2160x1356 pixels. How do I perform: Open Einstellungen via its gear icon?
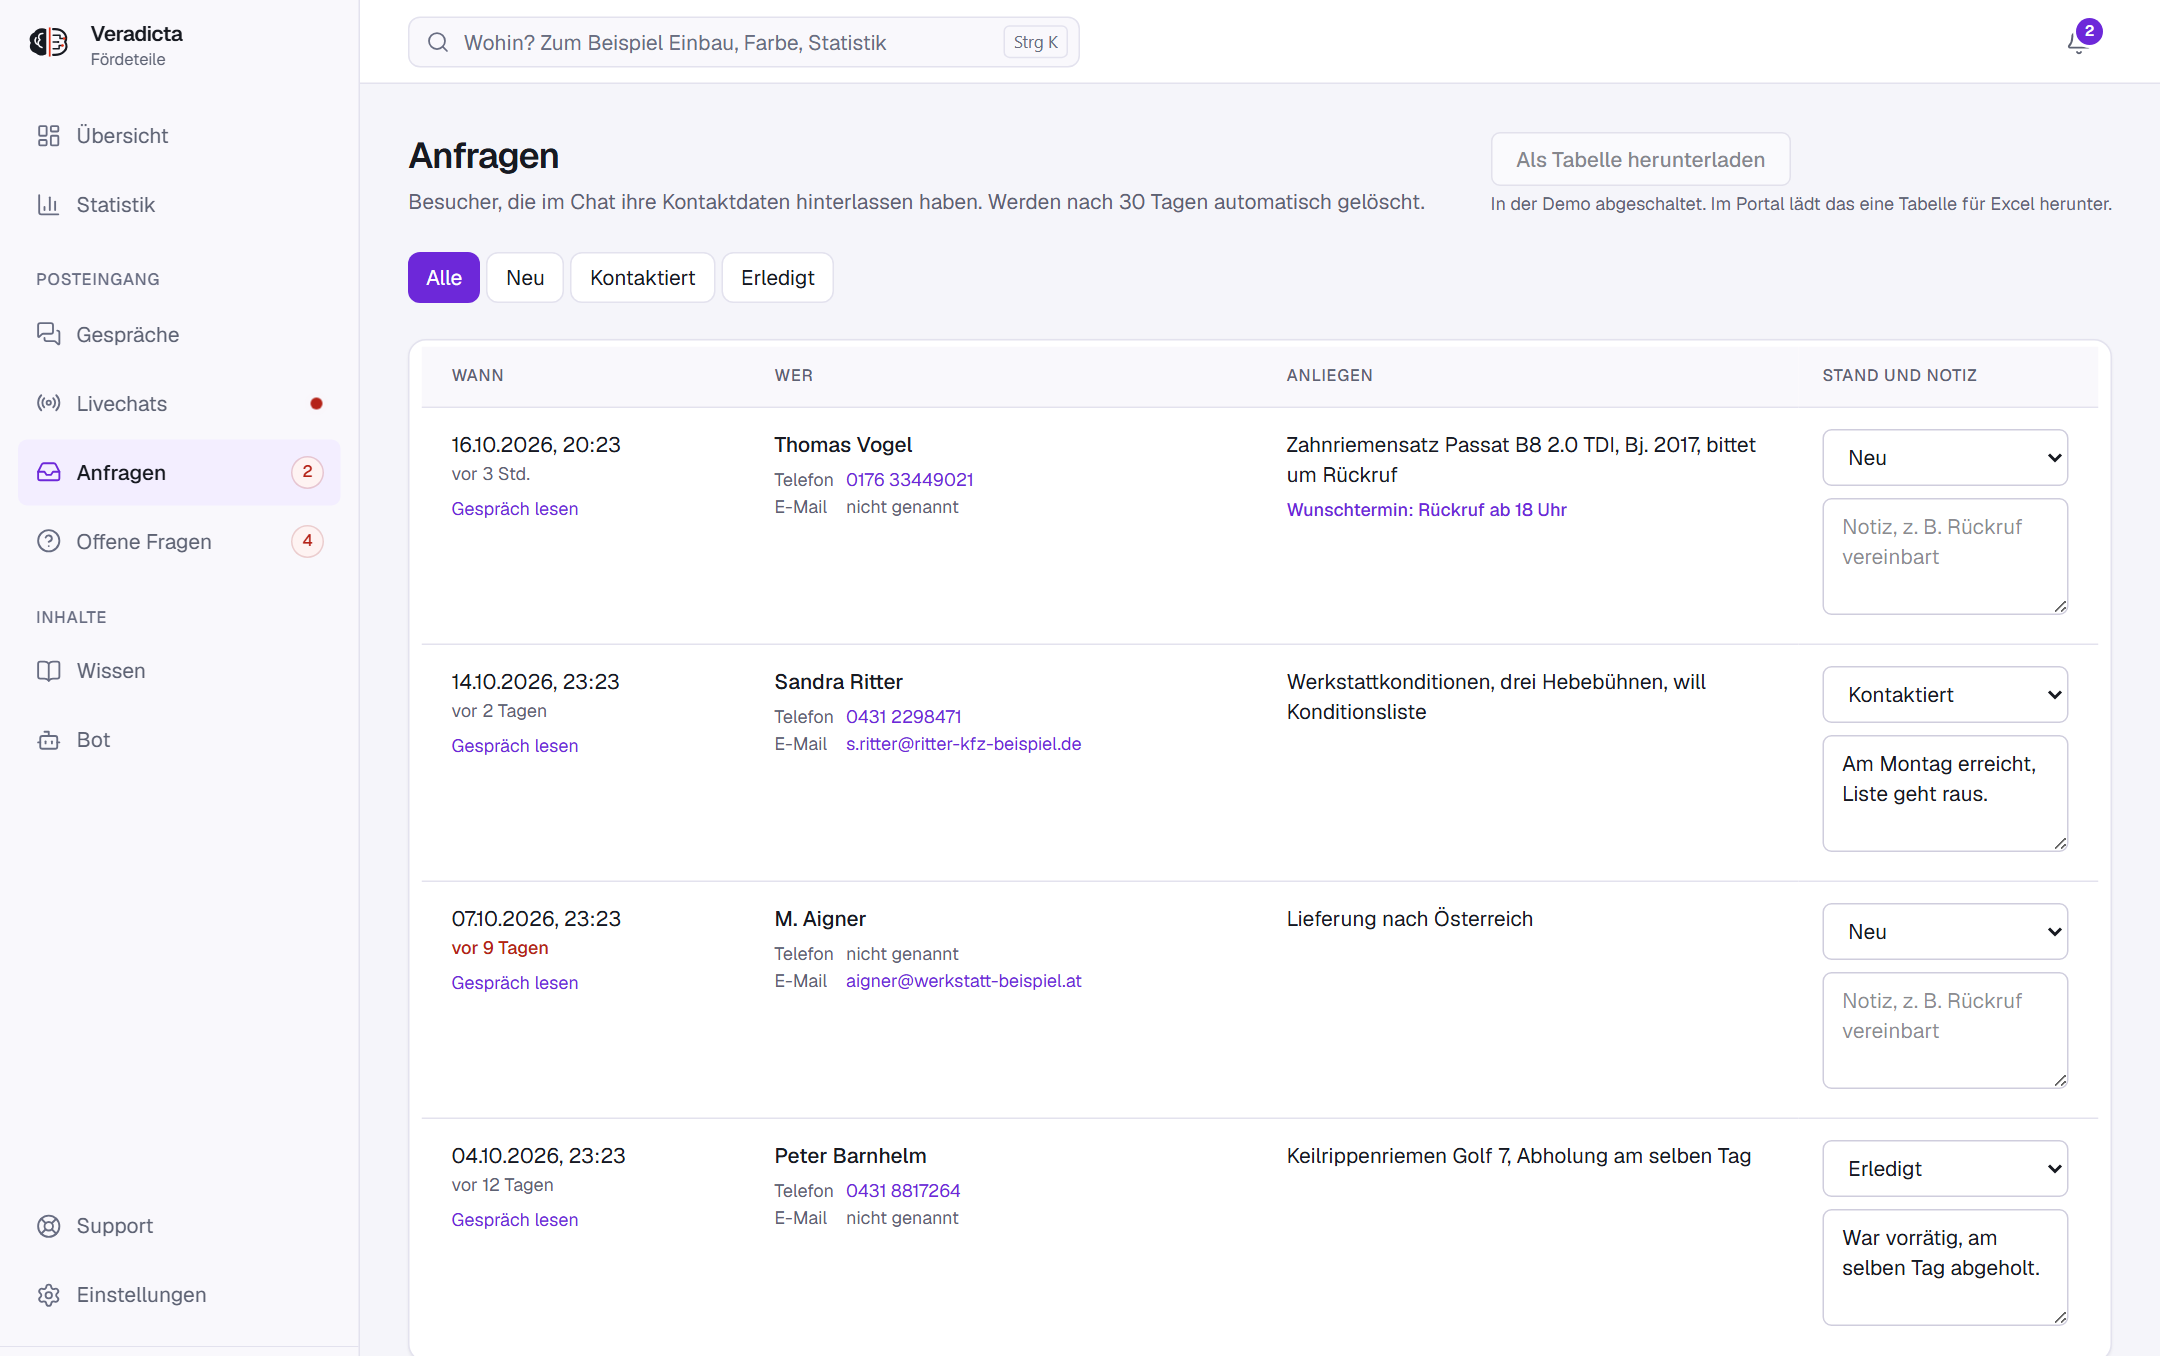coord(49,1295)
